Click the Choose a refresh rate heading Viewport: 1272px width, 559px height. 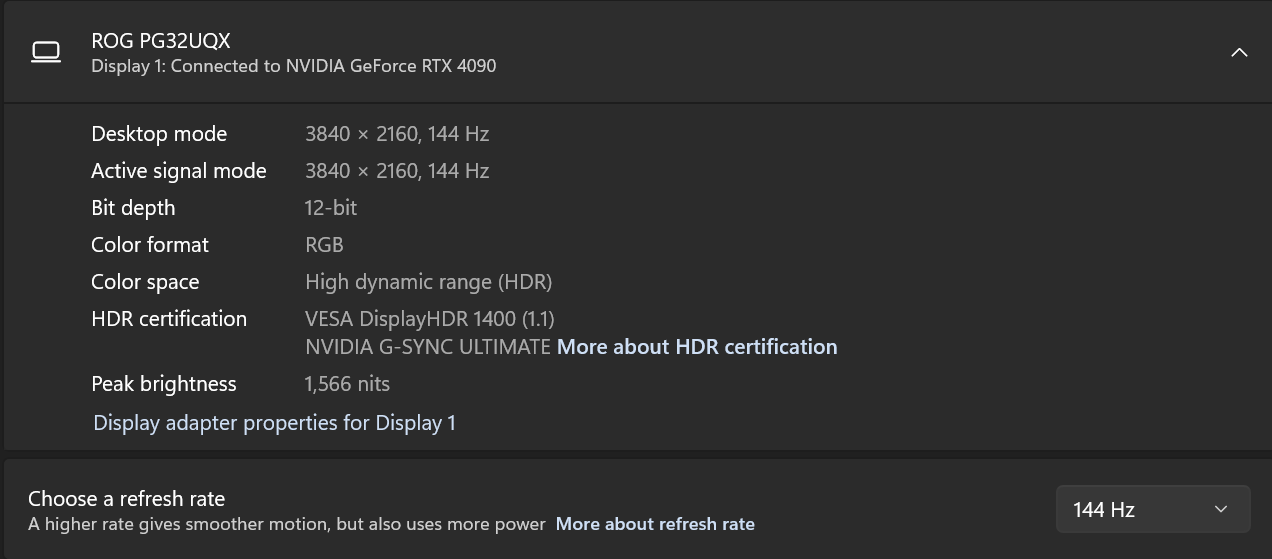click(127, 499)
